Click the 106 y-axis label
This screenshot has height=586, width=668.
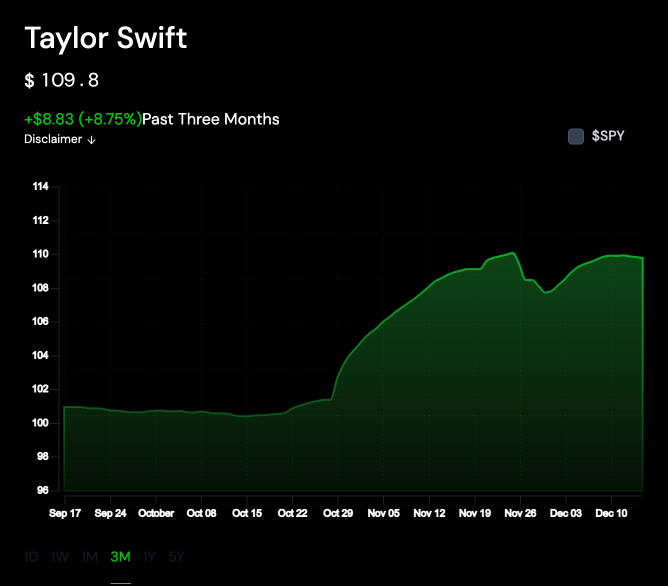point(41,322)
